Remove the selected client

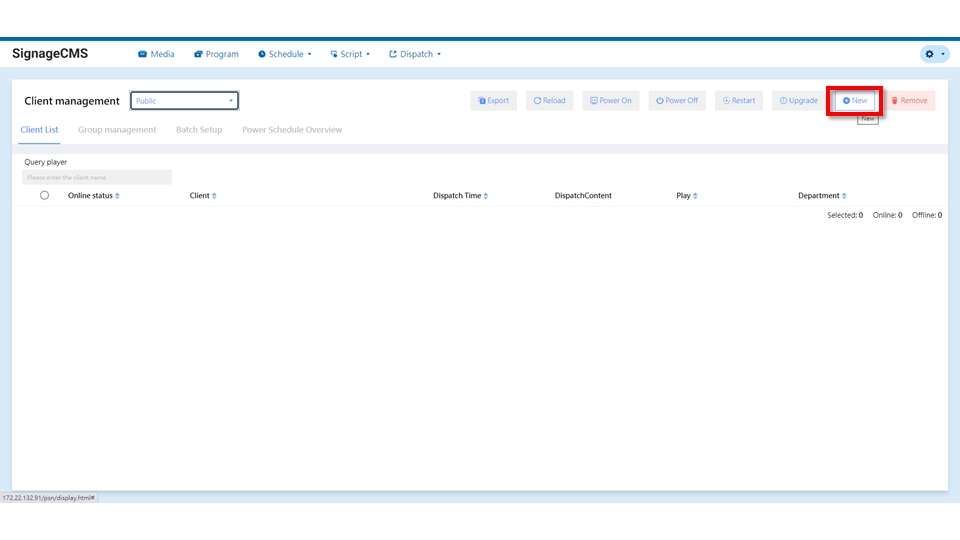(909, 101)
